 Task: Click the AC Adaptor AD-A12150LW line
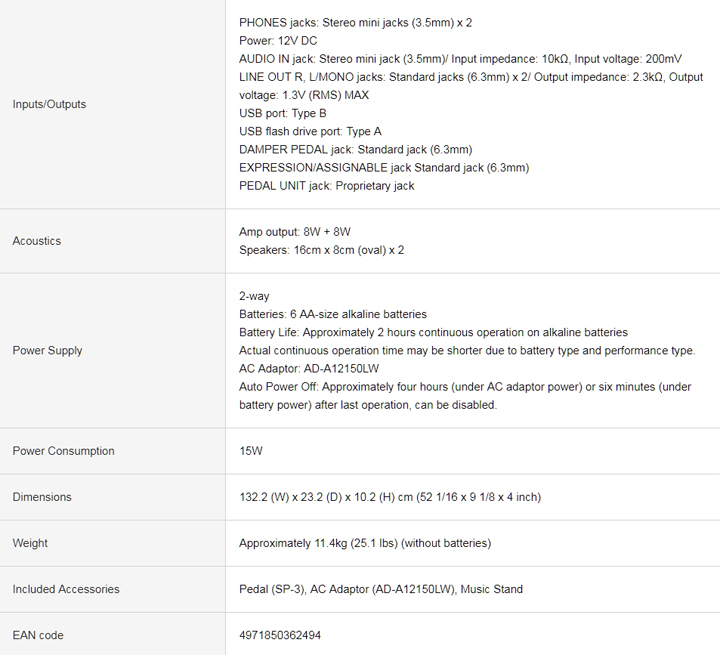click(309, 368)
